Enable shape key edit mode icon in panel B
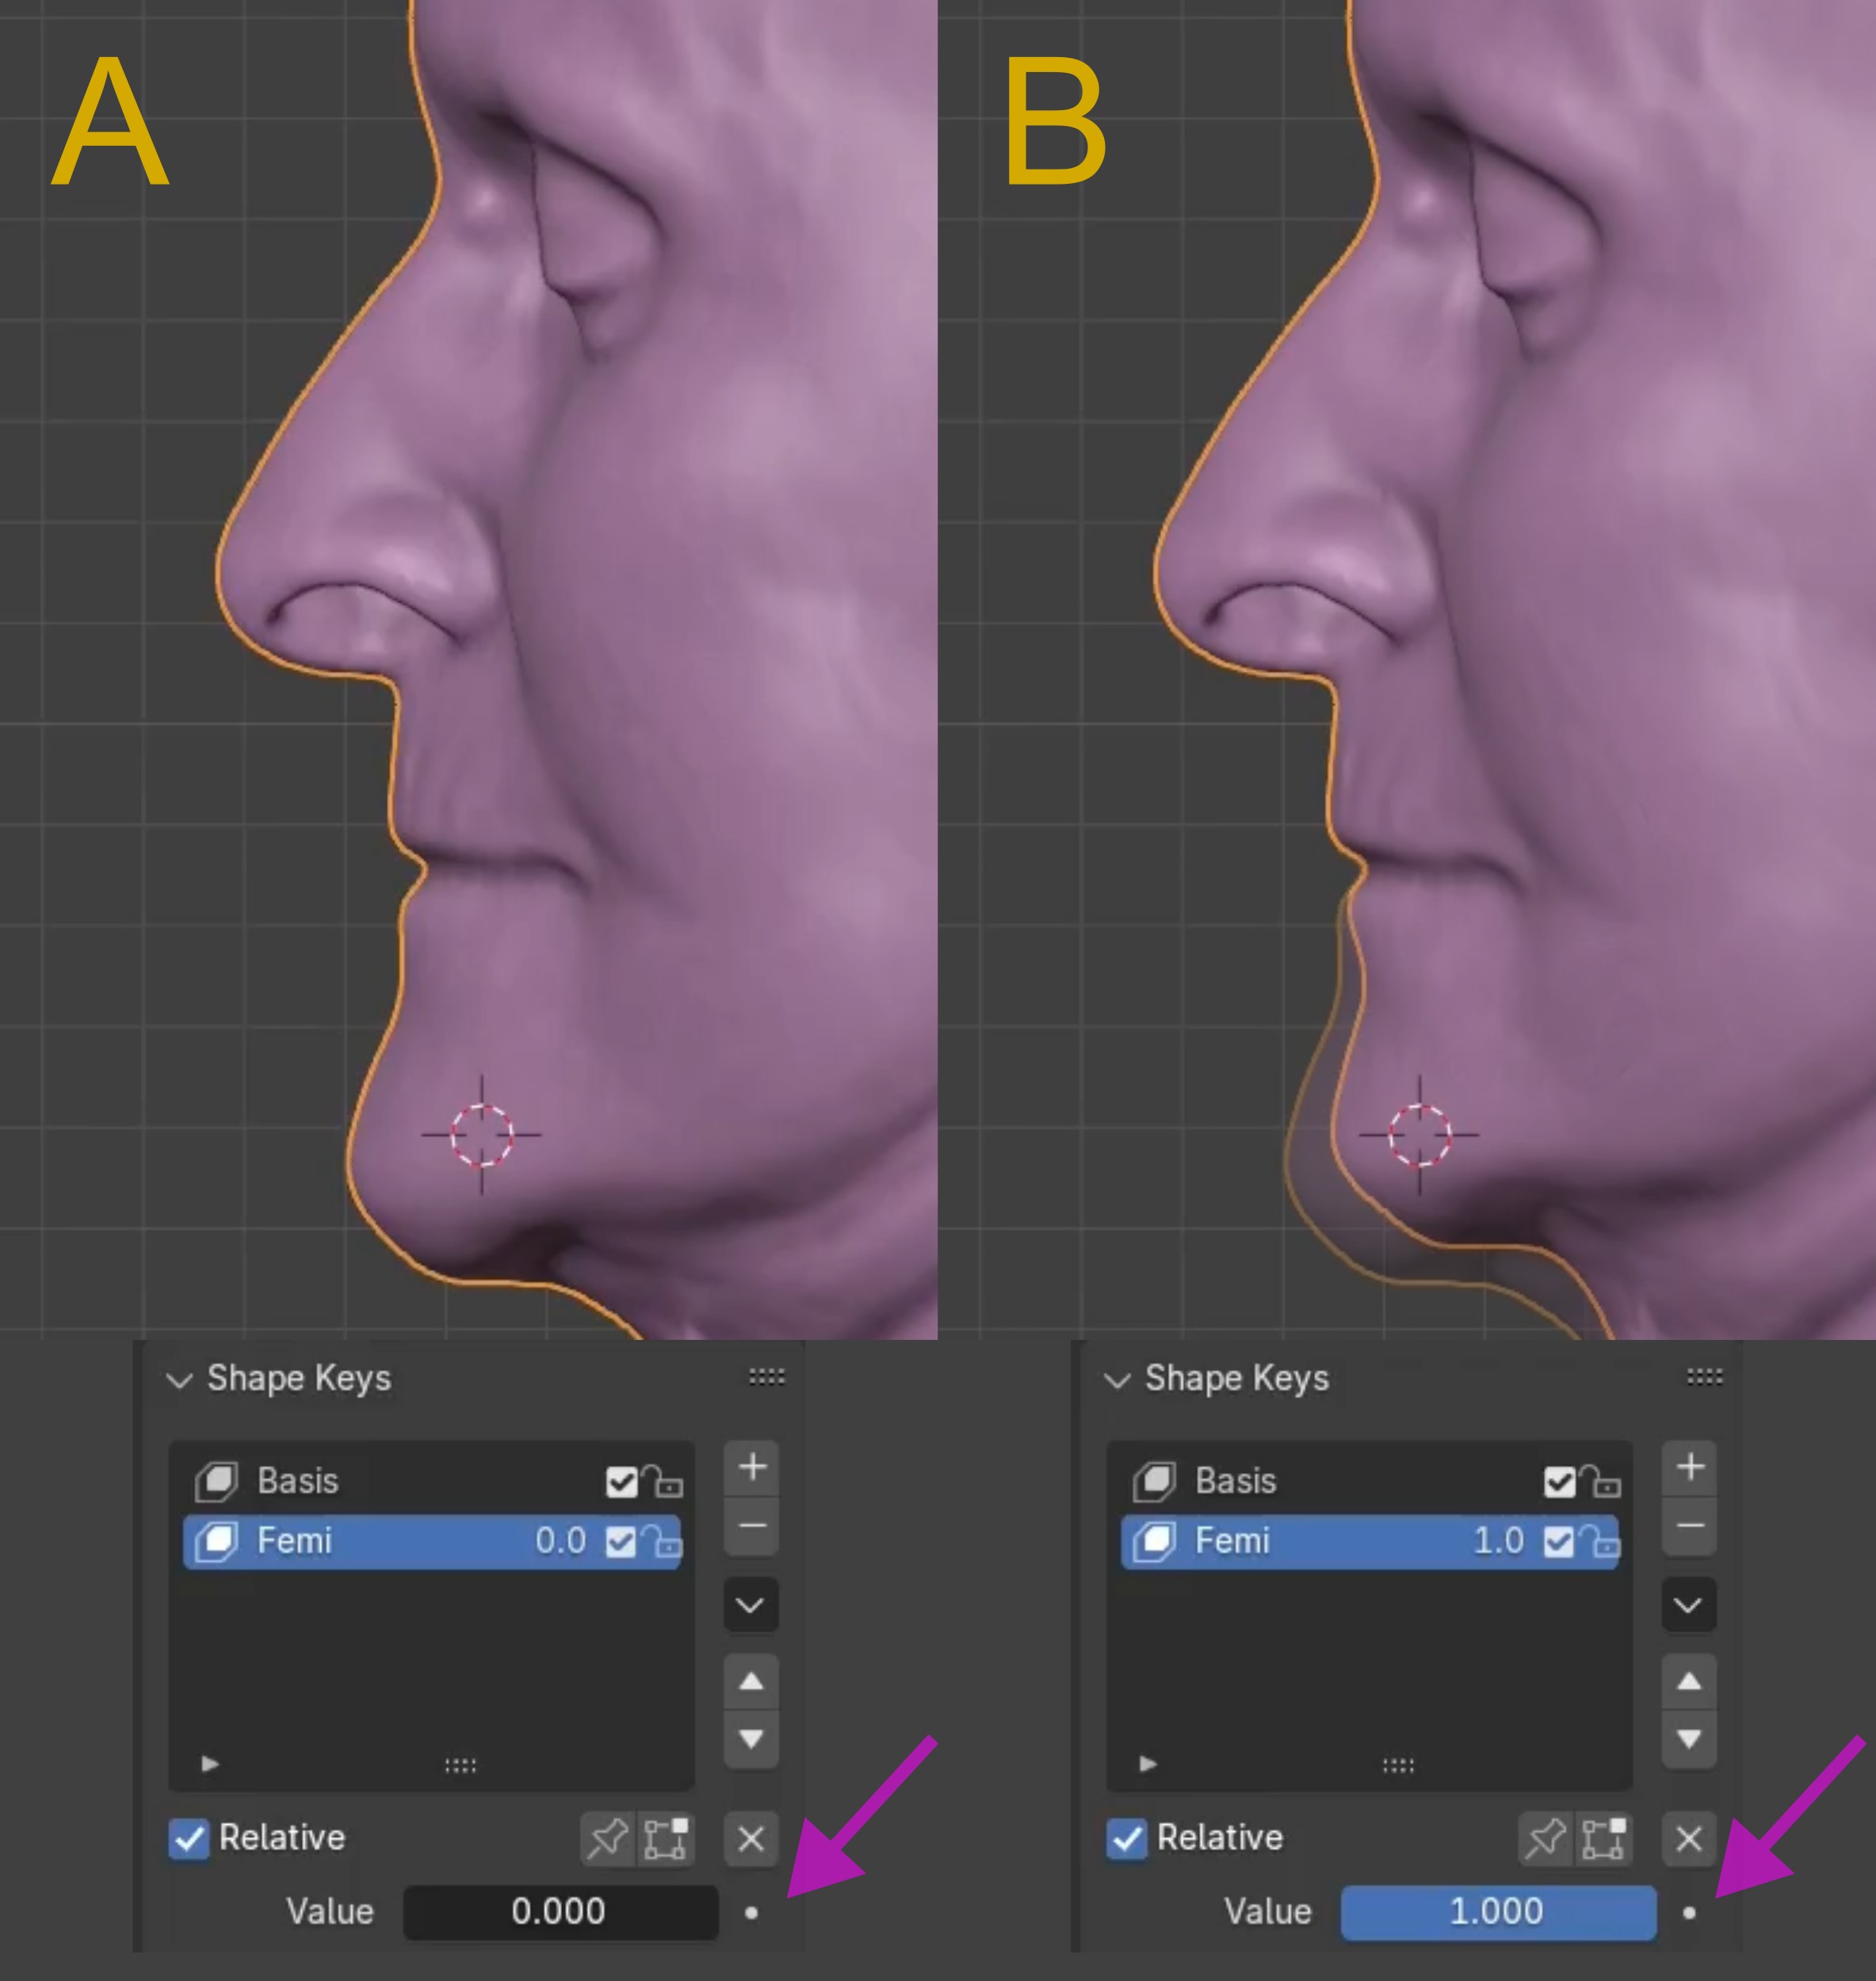This screenshot has width=1876, height=1981. pyautogui.click(x=1604, y=1838)
